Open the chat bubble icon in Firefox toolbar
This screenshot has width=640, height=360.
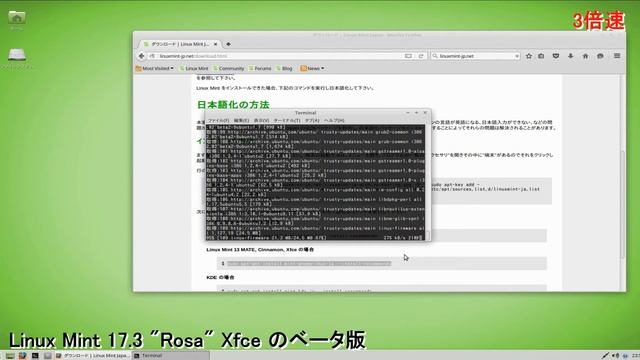tap(600, 56)
